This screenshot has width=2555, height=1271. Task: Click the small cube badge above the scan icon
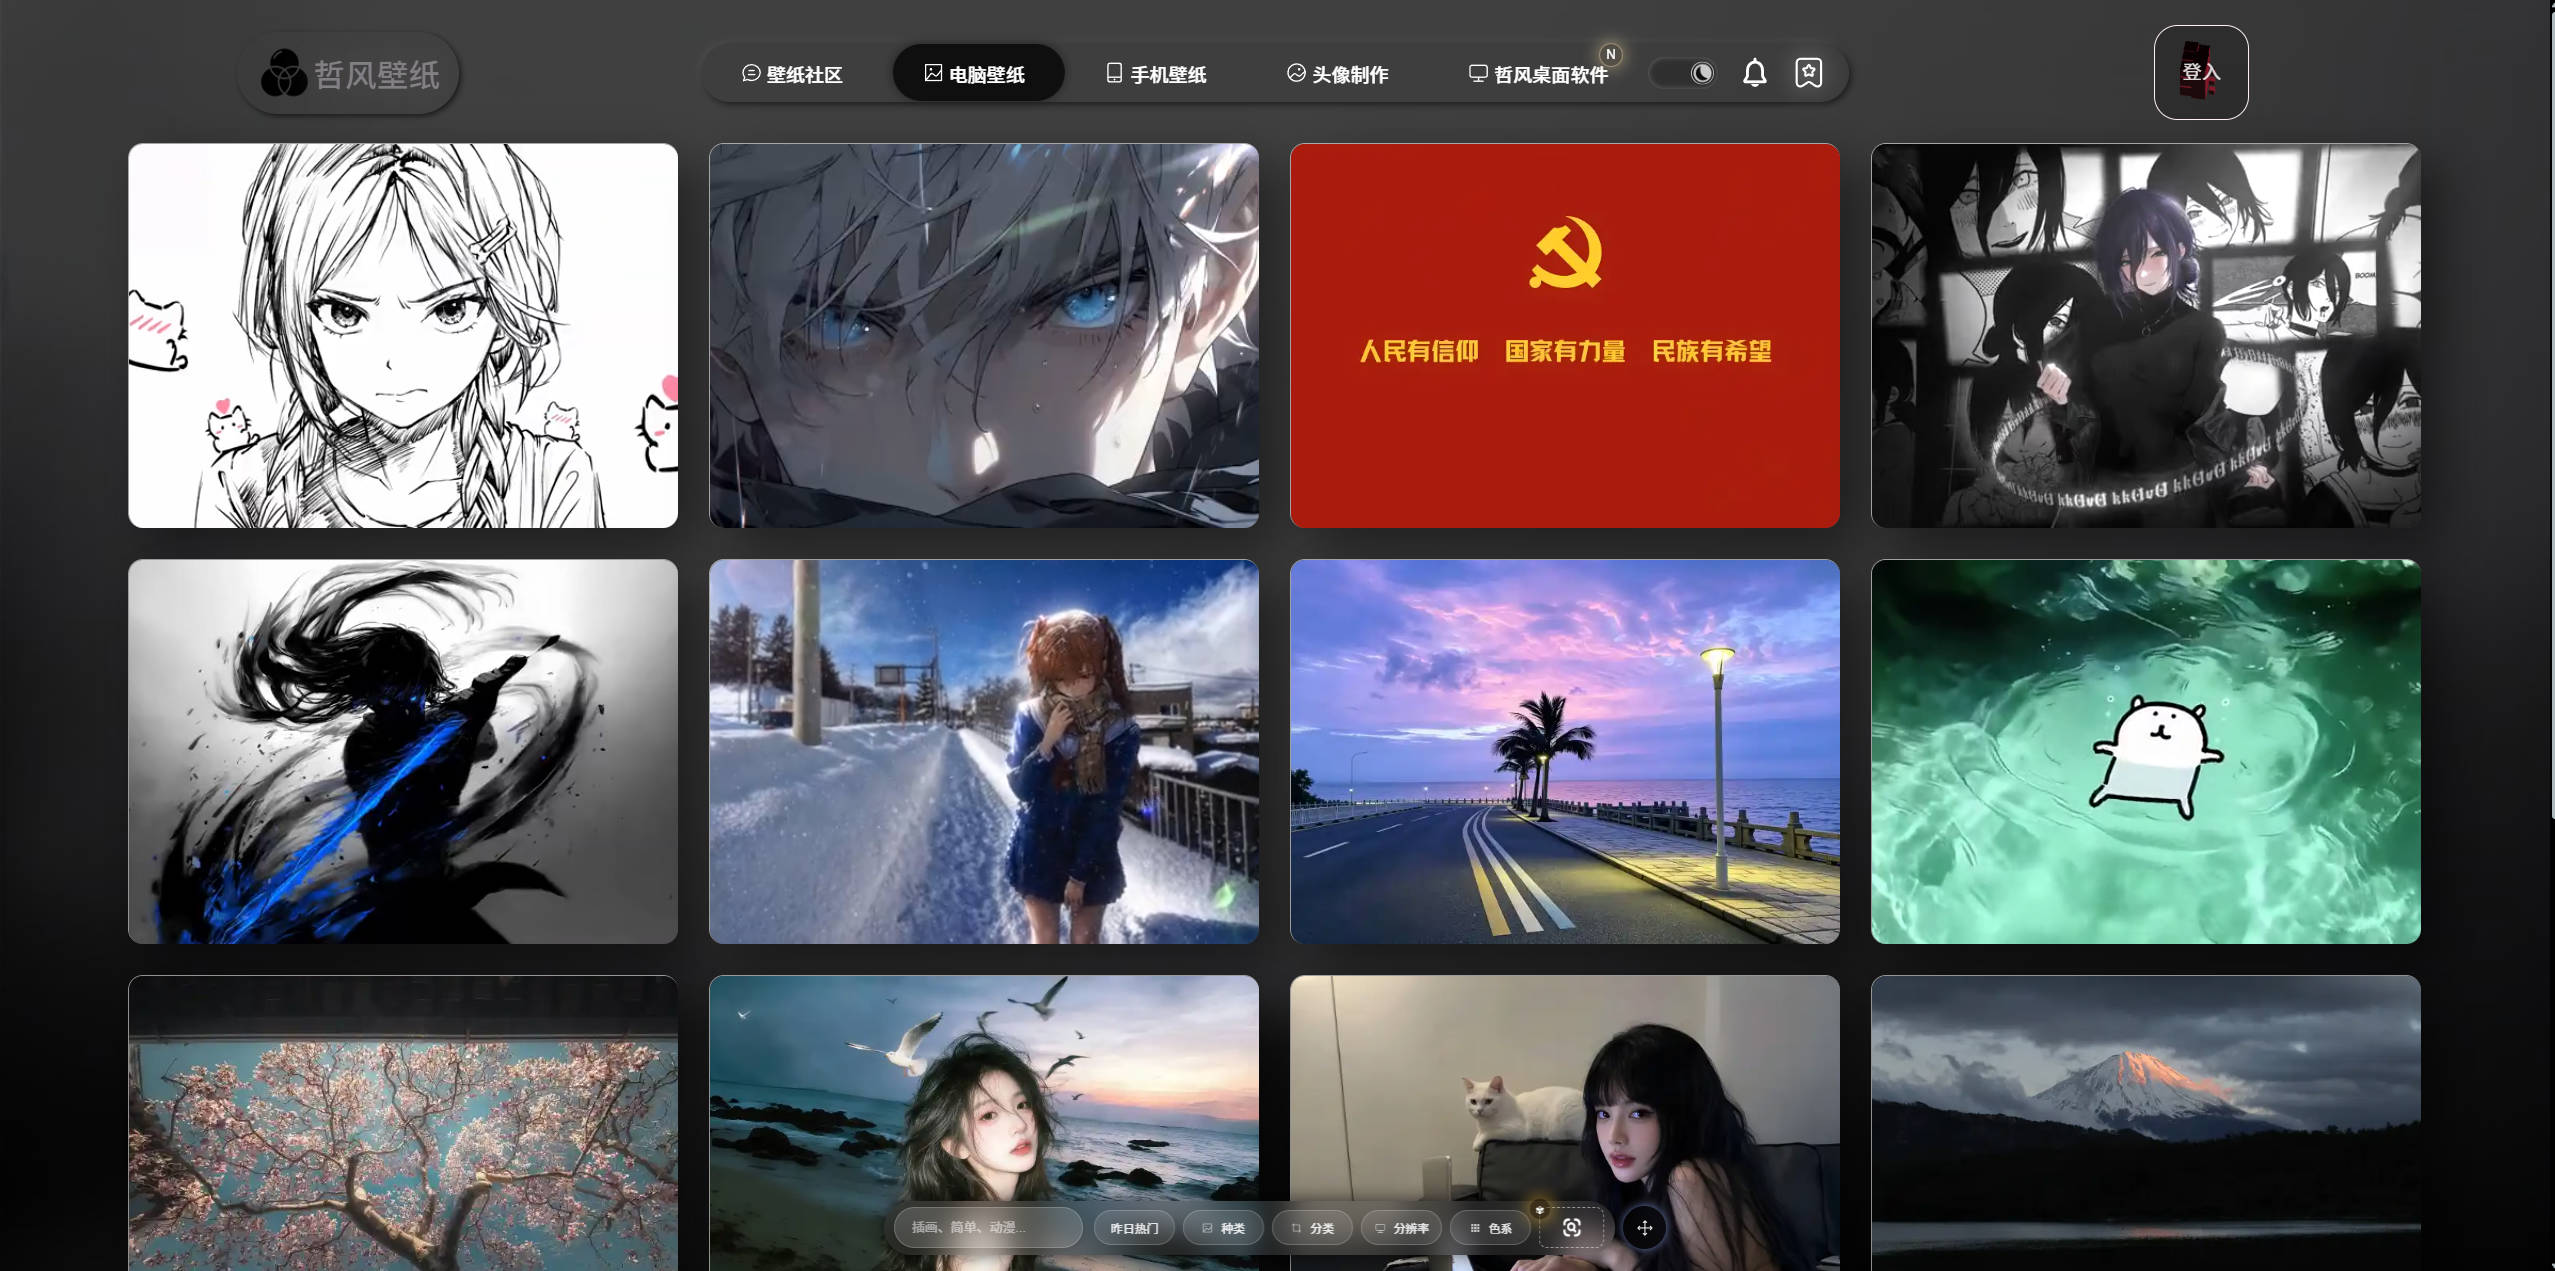click(x=1540, y=1209)
